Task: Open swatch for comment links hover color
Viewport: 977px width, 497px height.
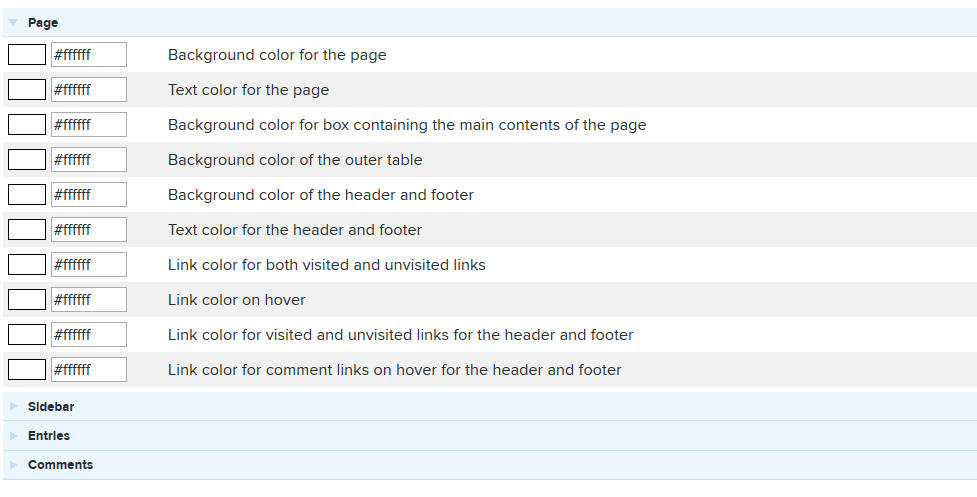Action: tap(27, 369)
